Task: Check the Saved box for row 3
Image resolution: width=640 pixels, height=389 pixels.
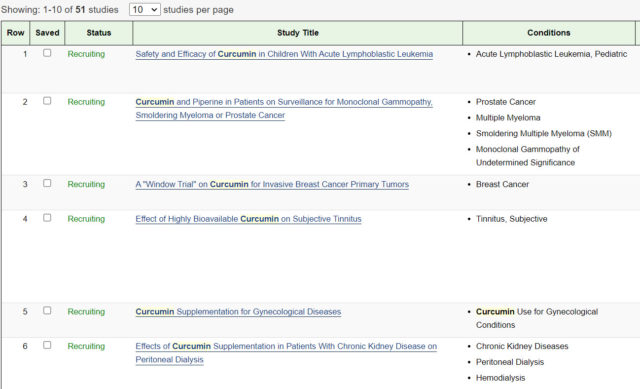Action: pos(47,183)
